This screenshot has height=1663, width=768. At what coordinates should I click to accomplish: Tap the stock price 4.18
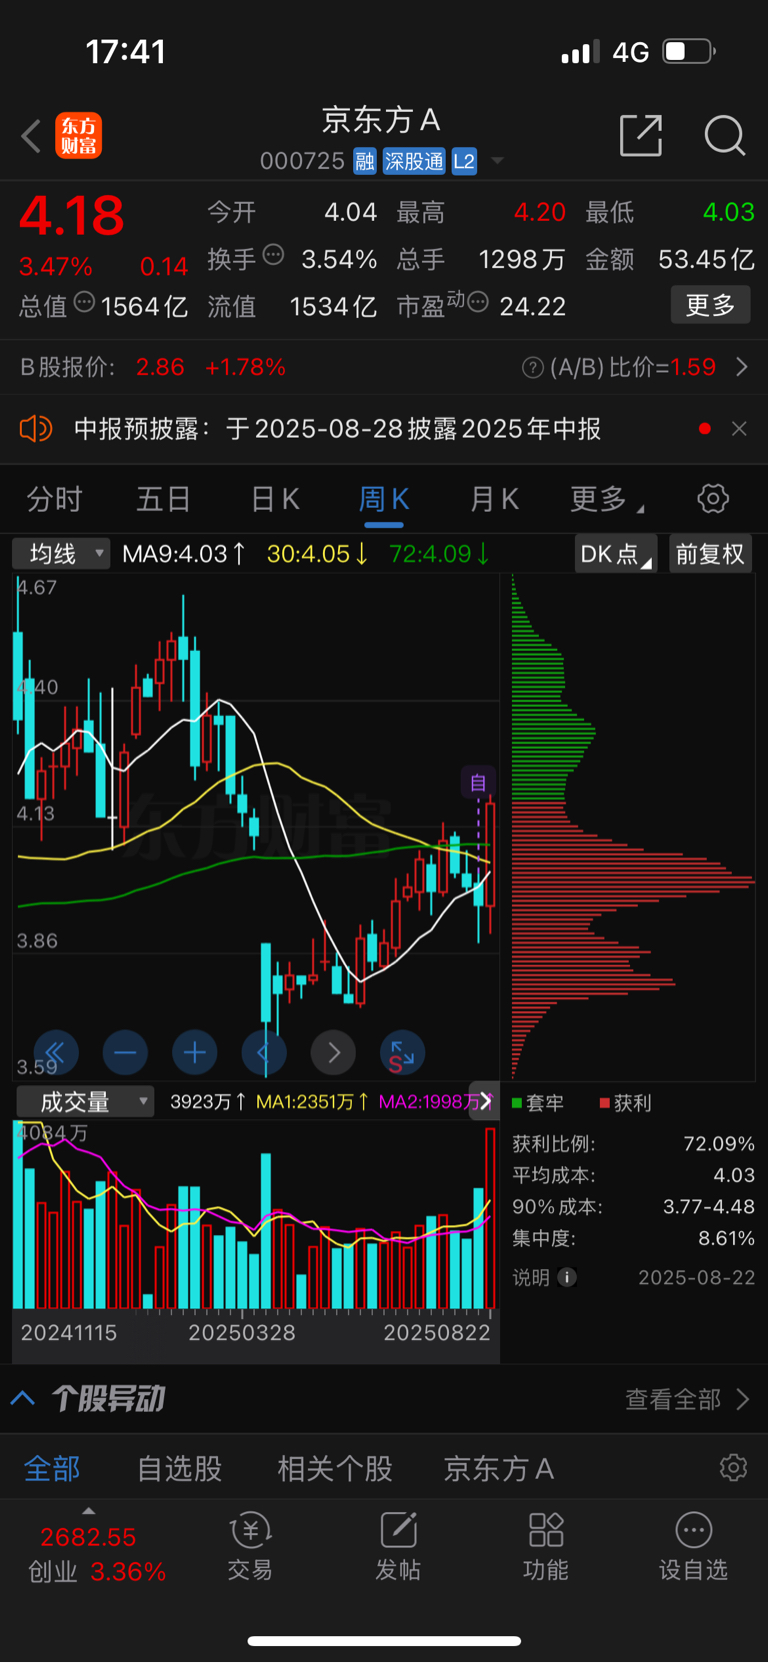72,215
